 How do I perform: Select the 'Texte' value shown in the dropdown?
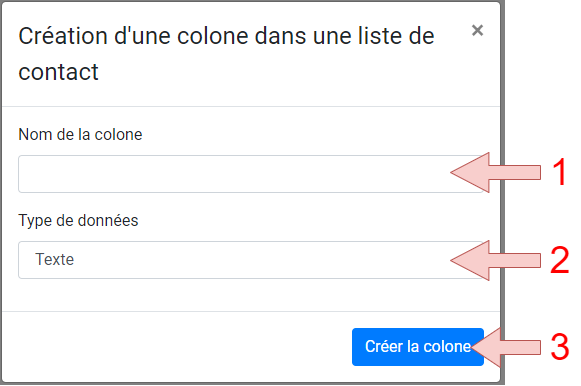(54, 259)
